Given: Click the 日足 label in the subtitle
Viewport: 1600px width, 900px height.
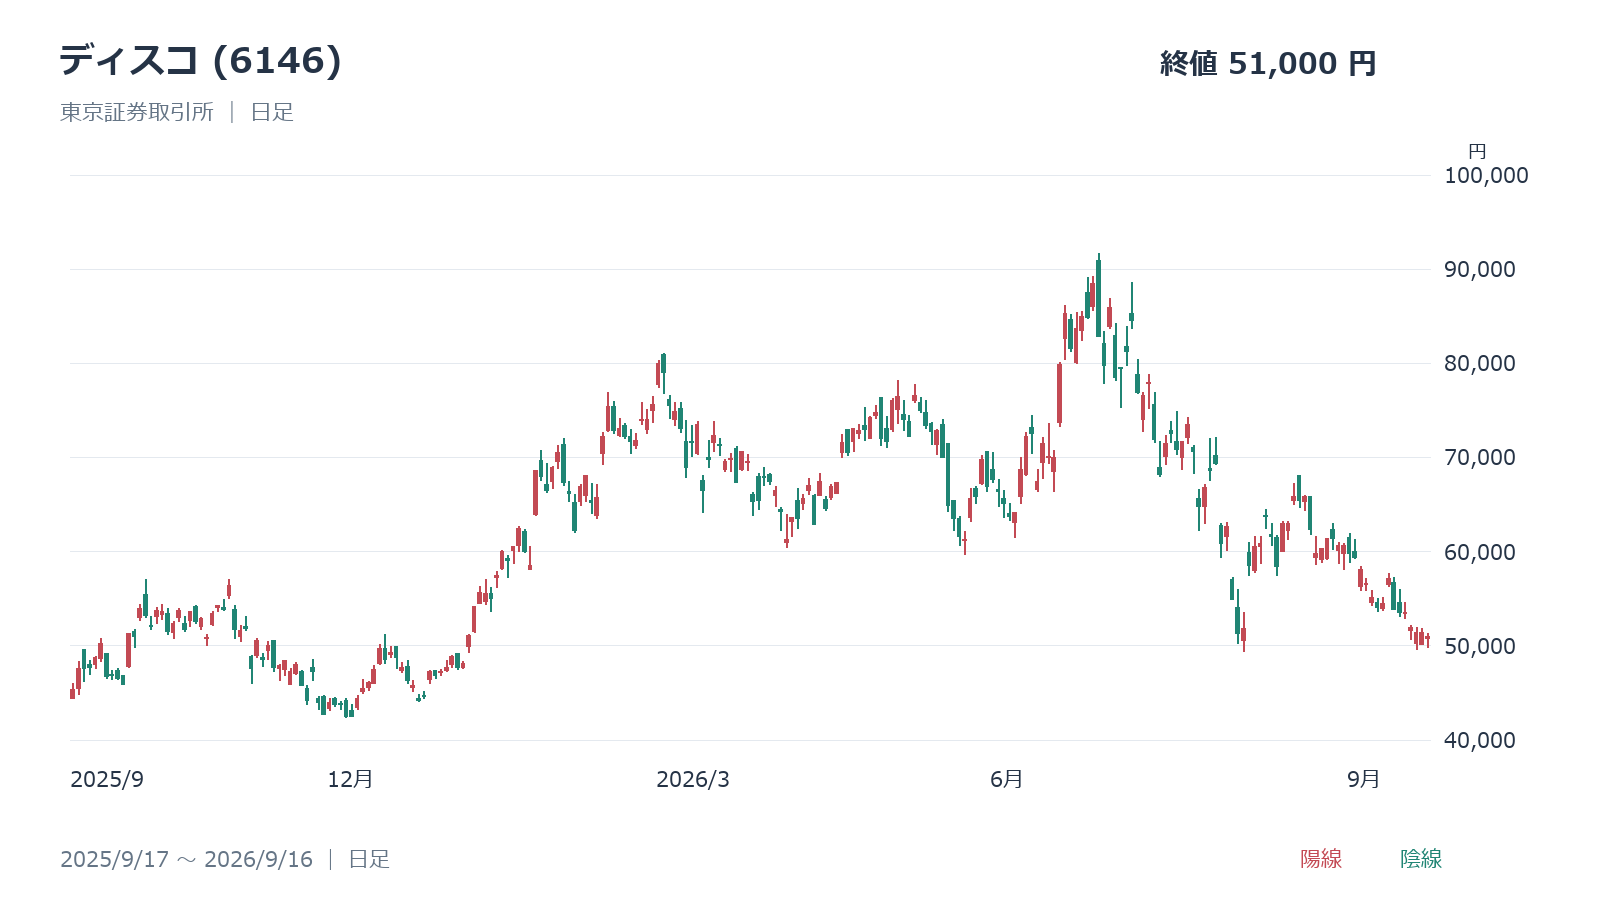Looking at the screenshot, I should (x=272, y=112).
